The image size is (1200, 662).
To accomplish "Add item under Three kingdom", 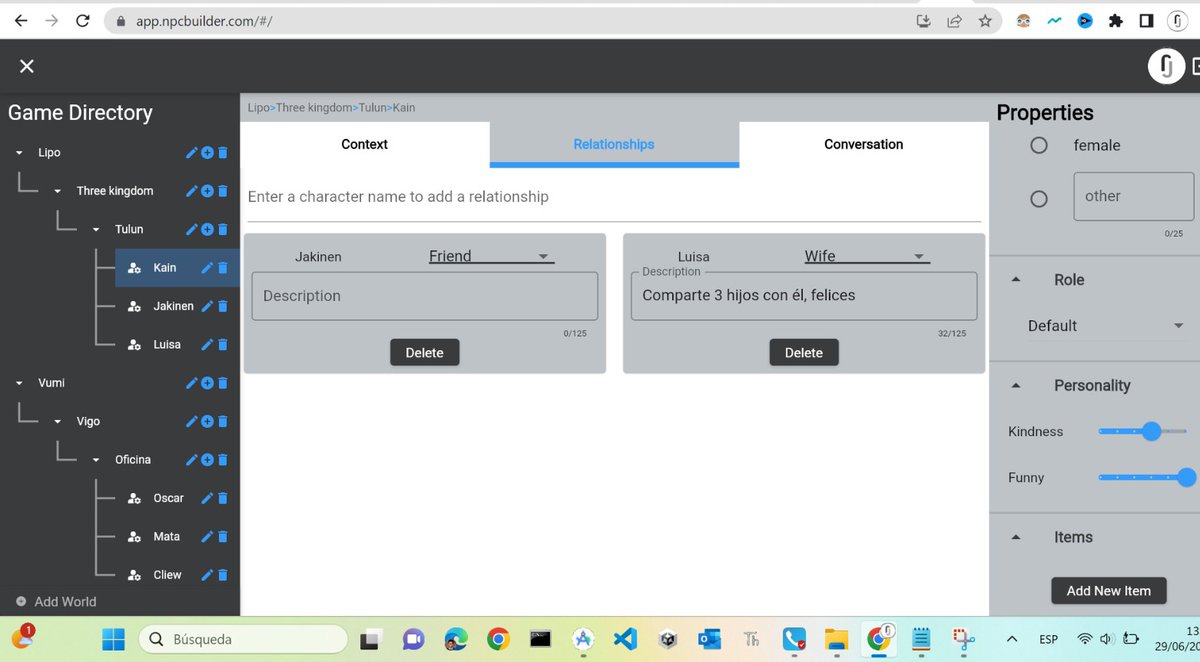I will point(207,191).
